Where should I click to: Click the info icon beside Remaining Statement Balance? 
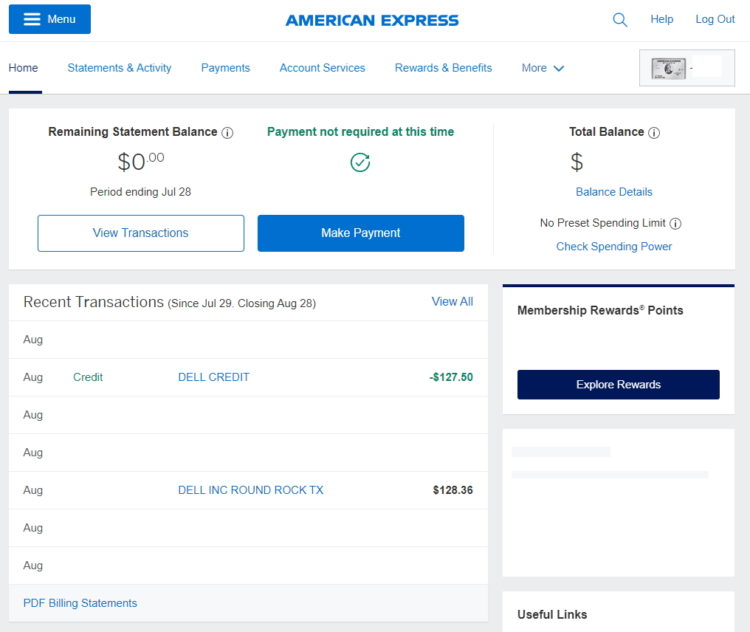pos(227,133)
